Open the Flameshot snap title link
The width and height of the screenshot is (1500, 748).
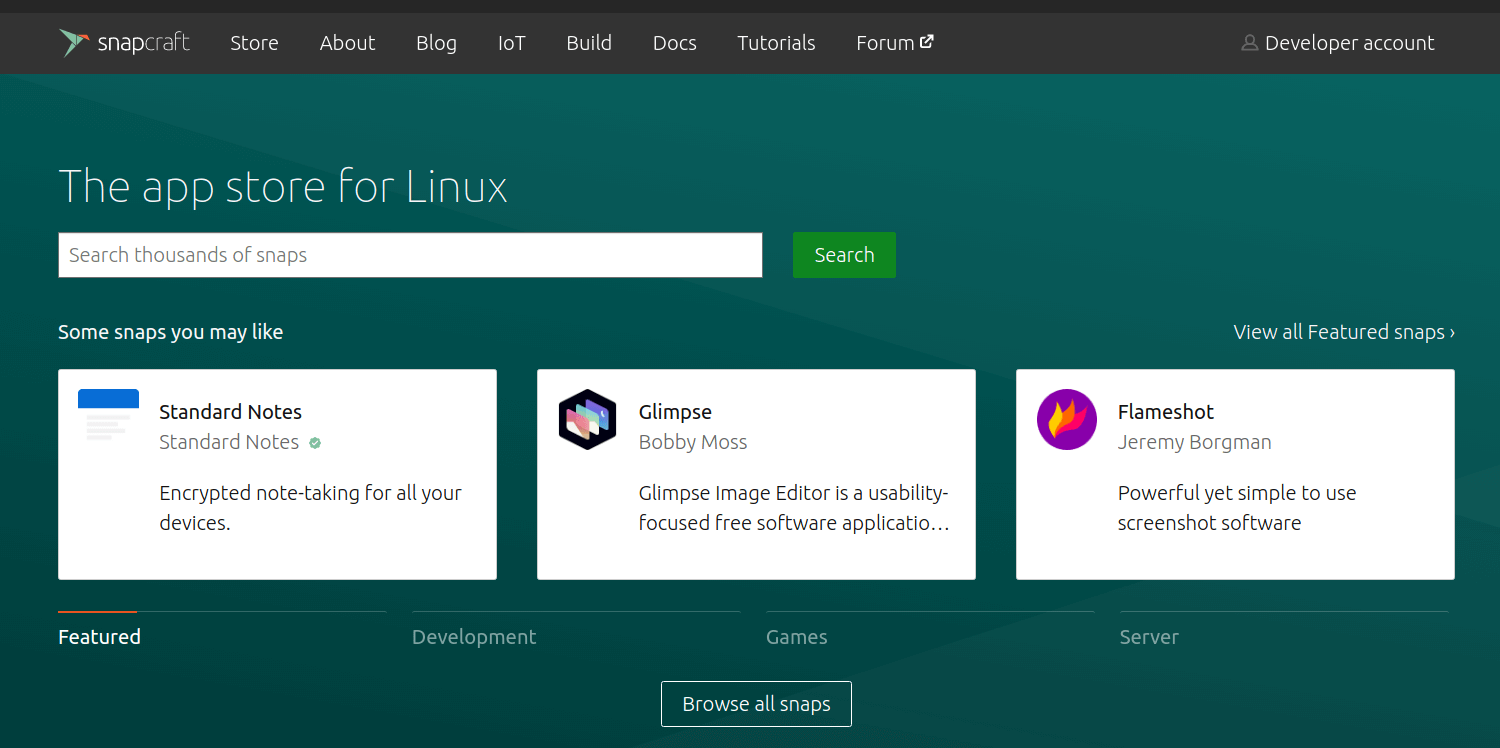[x=1165, y=412]
